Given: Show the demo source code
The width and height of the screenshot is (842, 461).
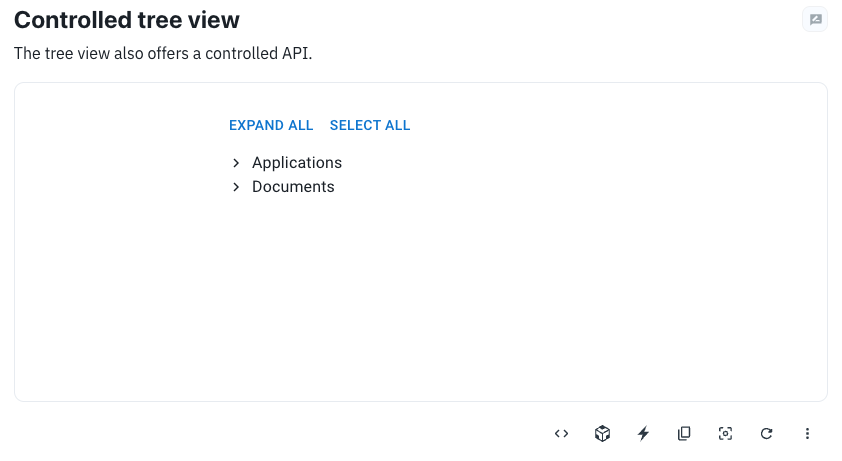Looking at the screenshot, I should [562, 433].
